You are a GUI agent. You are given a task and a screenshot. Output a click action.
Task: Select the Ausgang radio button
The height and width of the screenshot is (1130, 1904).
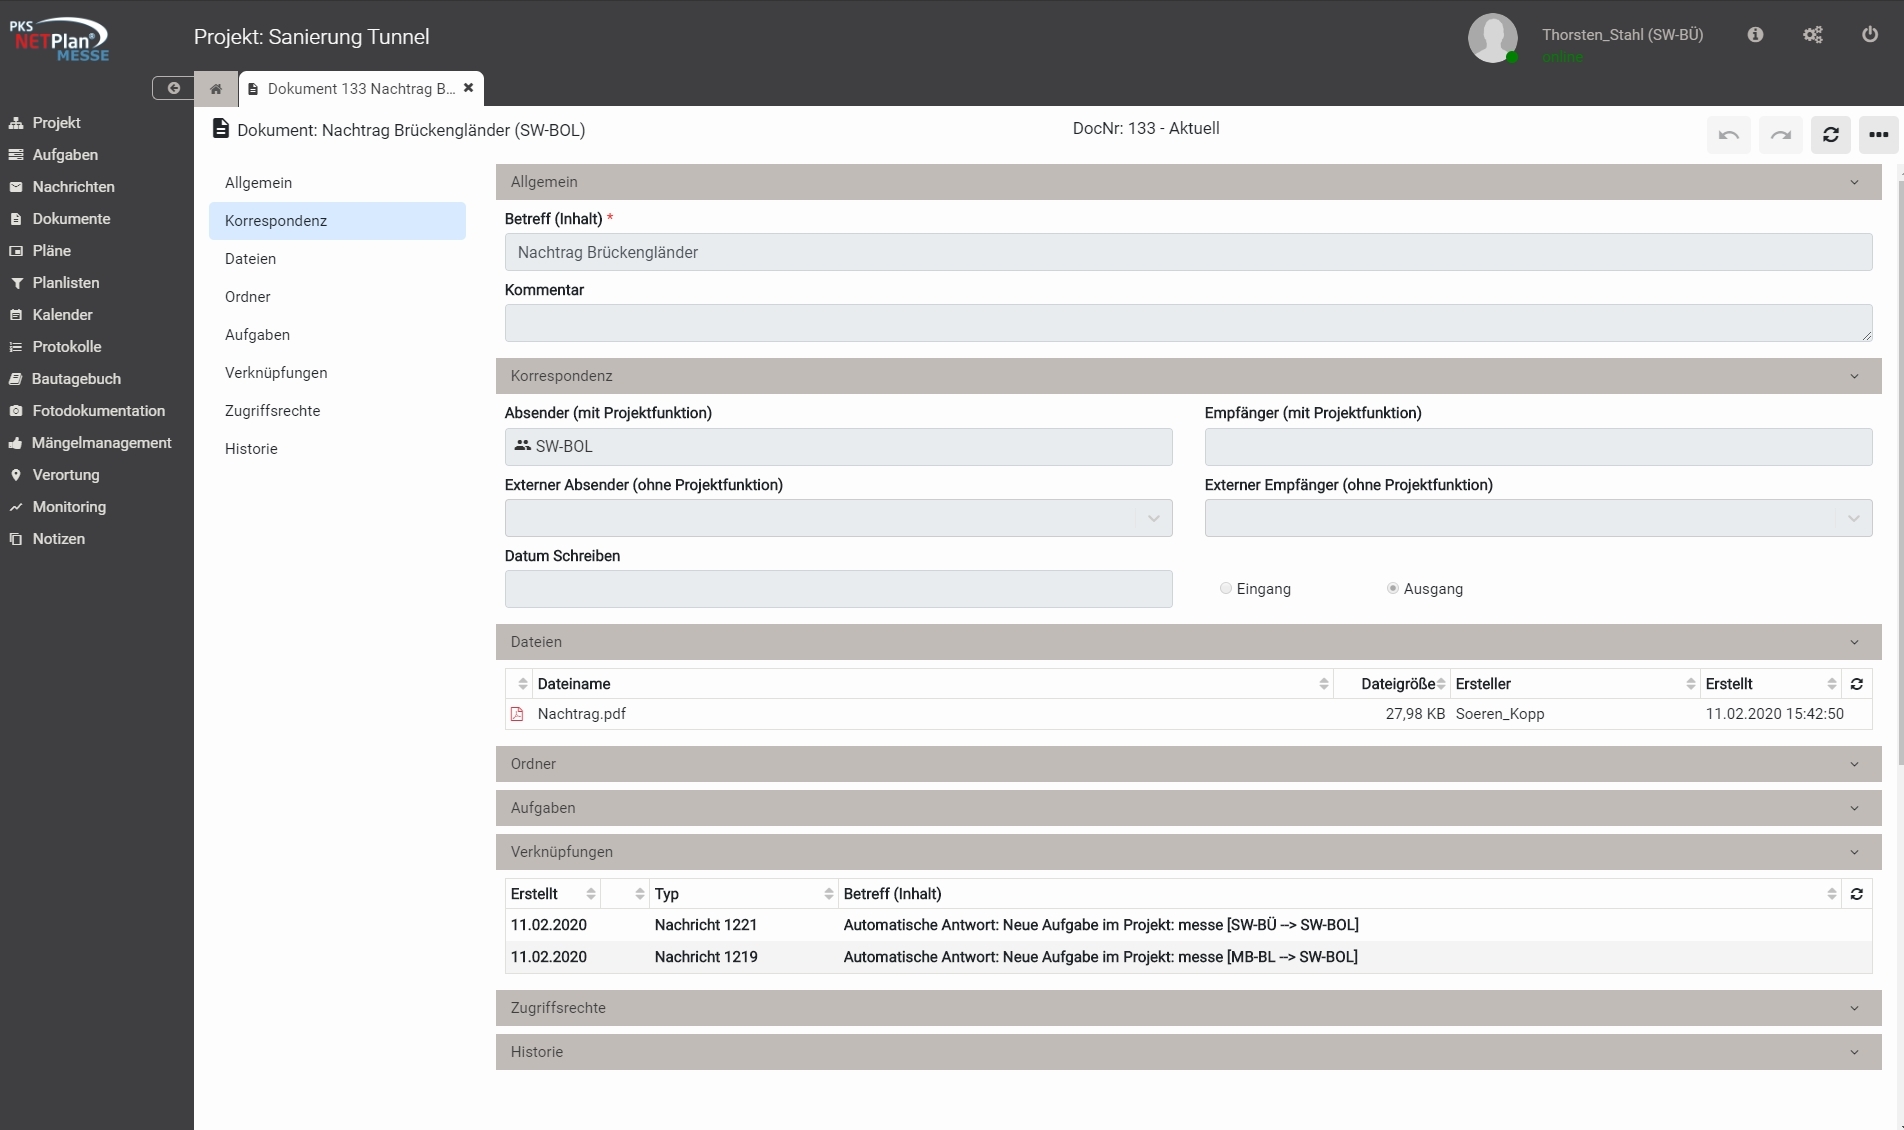(1393, 589)
